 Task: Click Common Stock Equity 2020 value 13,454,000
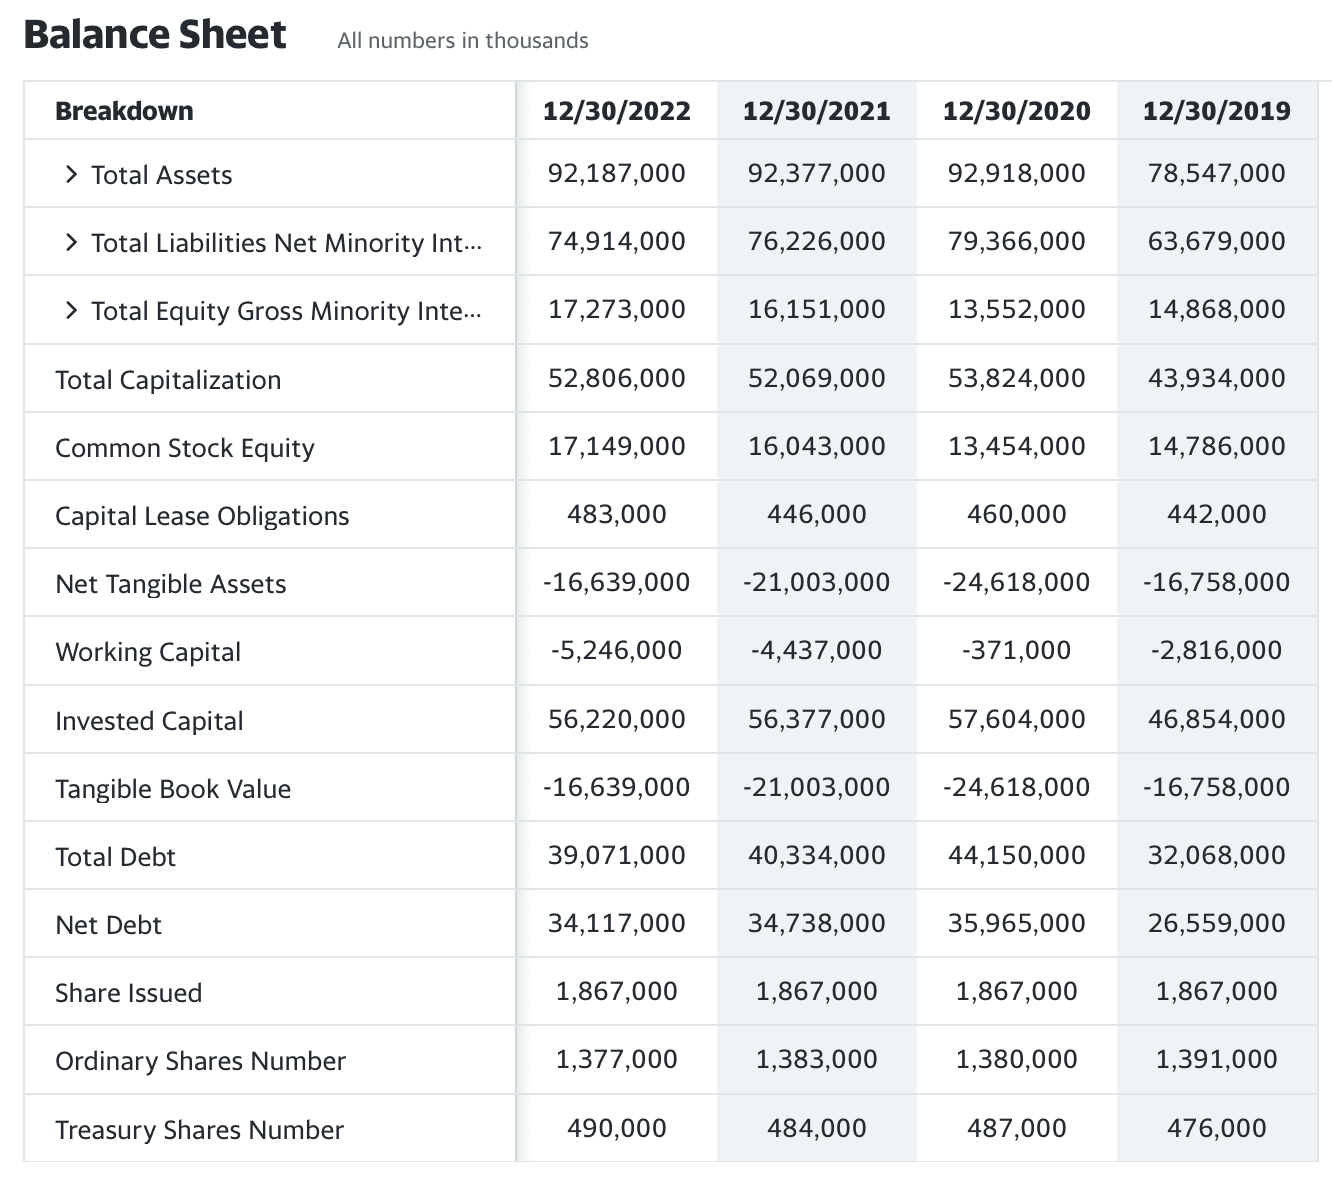(x=1017, y=446)
